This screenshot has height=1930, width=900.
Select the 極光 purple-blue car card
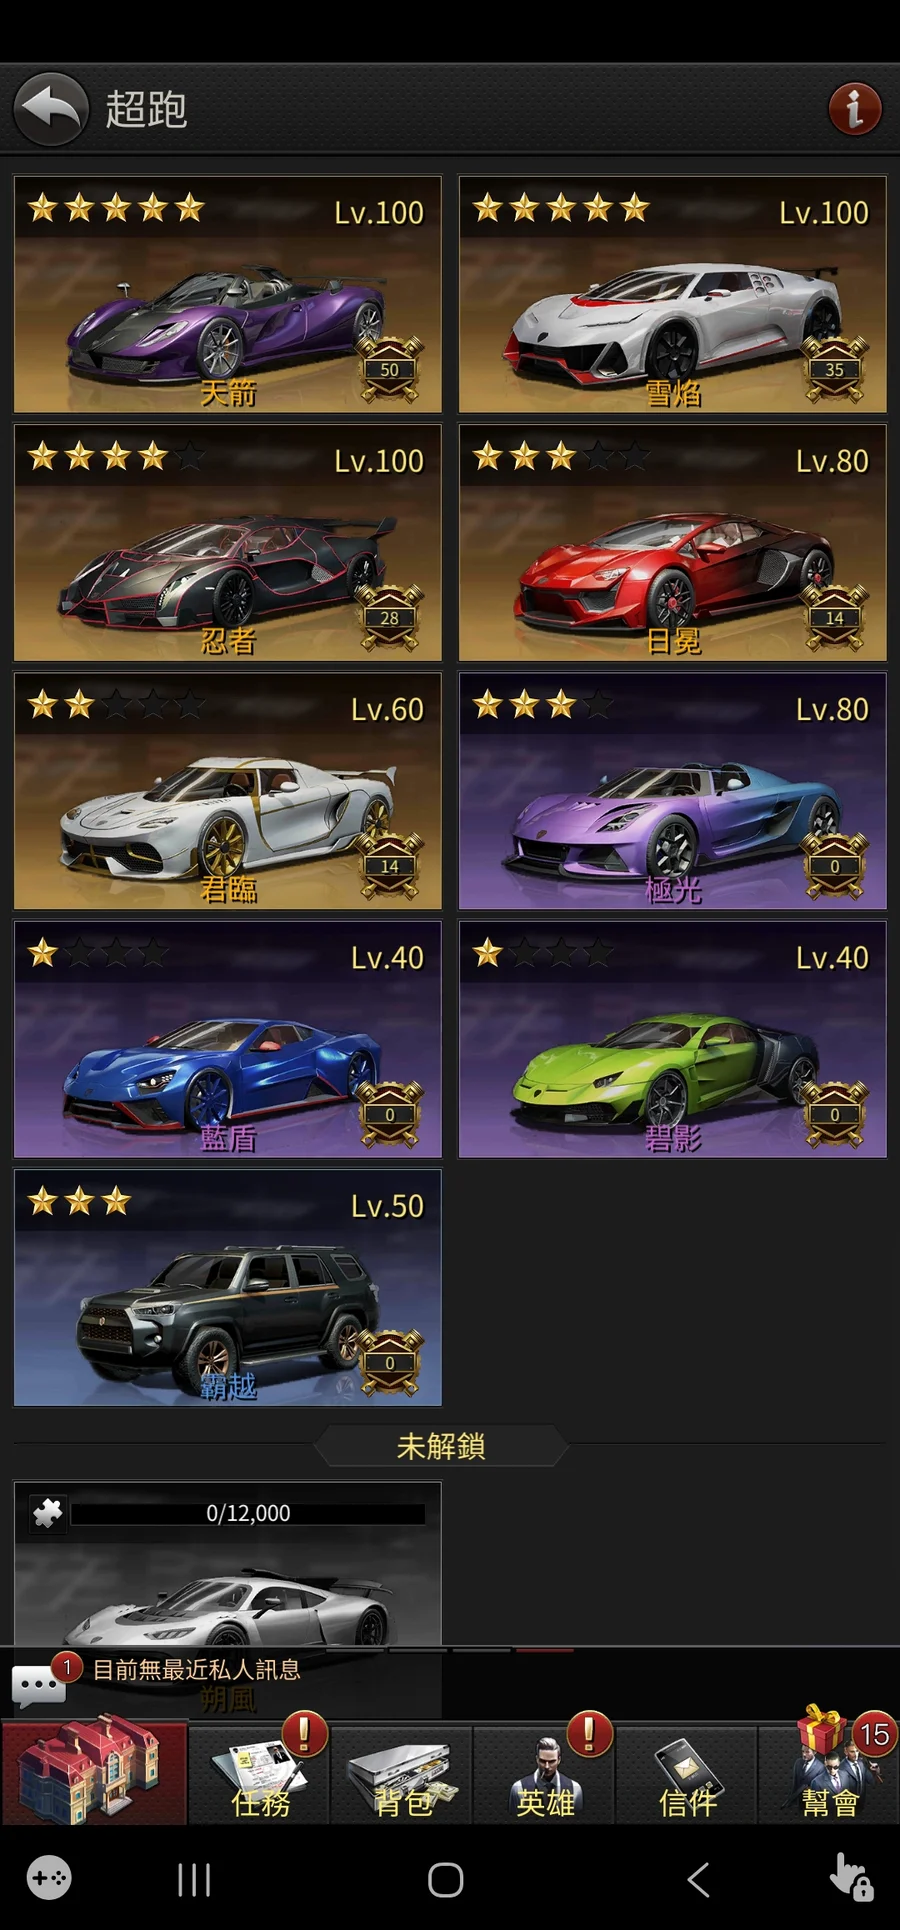point(673,791)
